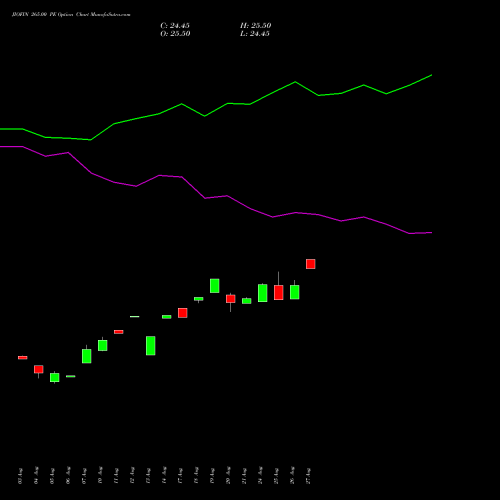Click the tall green candle for 13 Aug
The height and width of the screenshot is (500, 500).
pyautogui.click(x=151, y=346)
